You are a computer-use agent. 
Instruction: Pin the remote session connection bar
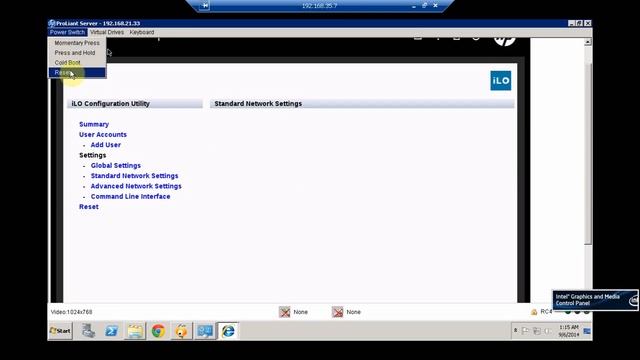click(x=205, y=6)
